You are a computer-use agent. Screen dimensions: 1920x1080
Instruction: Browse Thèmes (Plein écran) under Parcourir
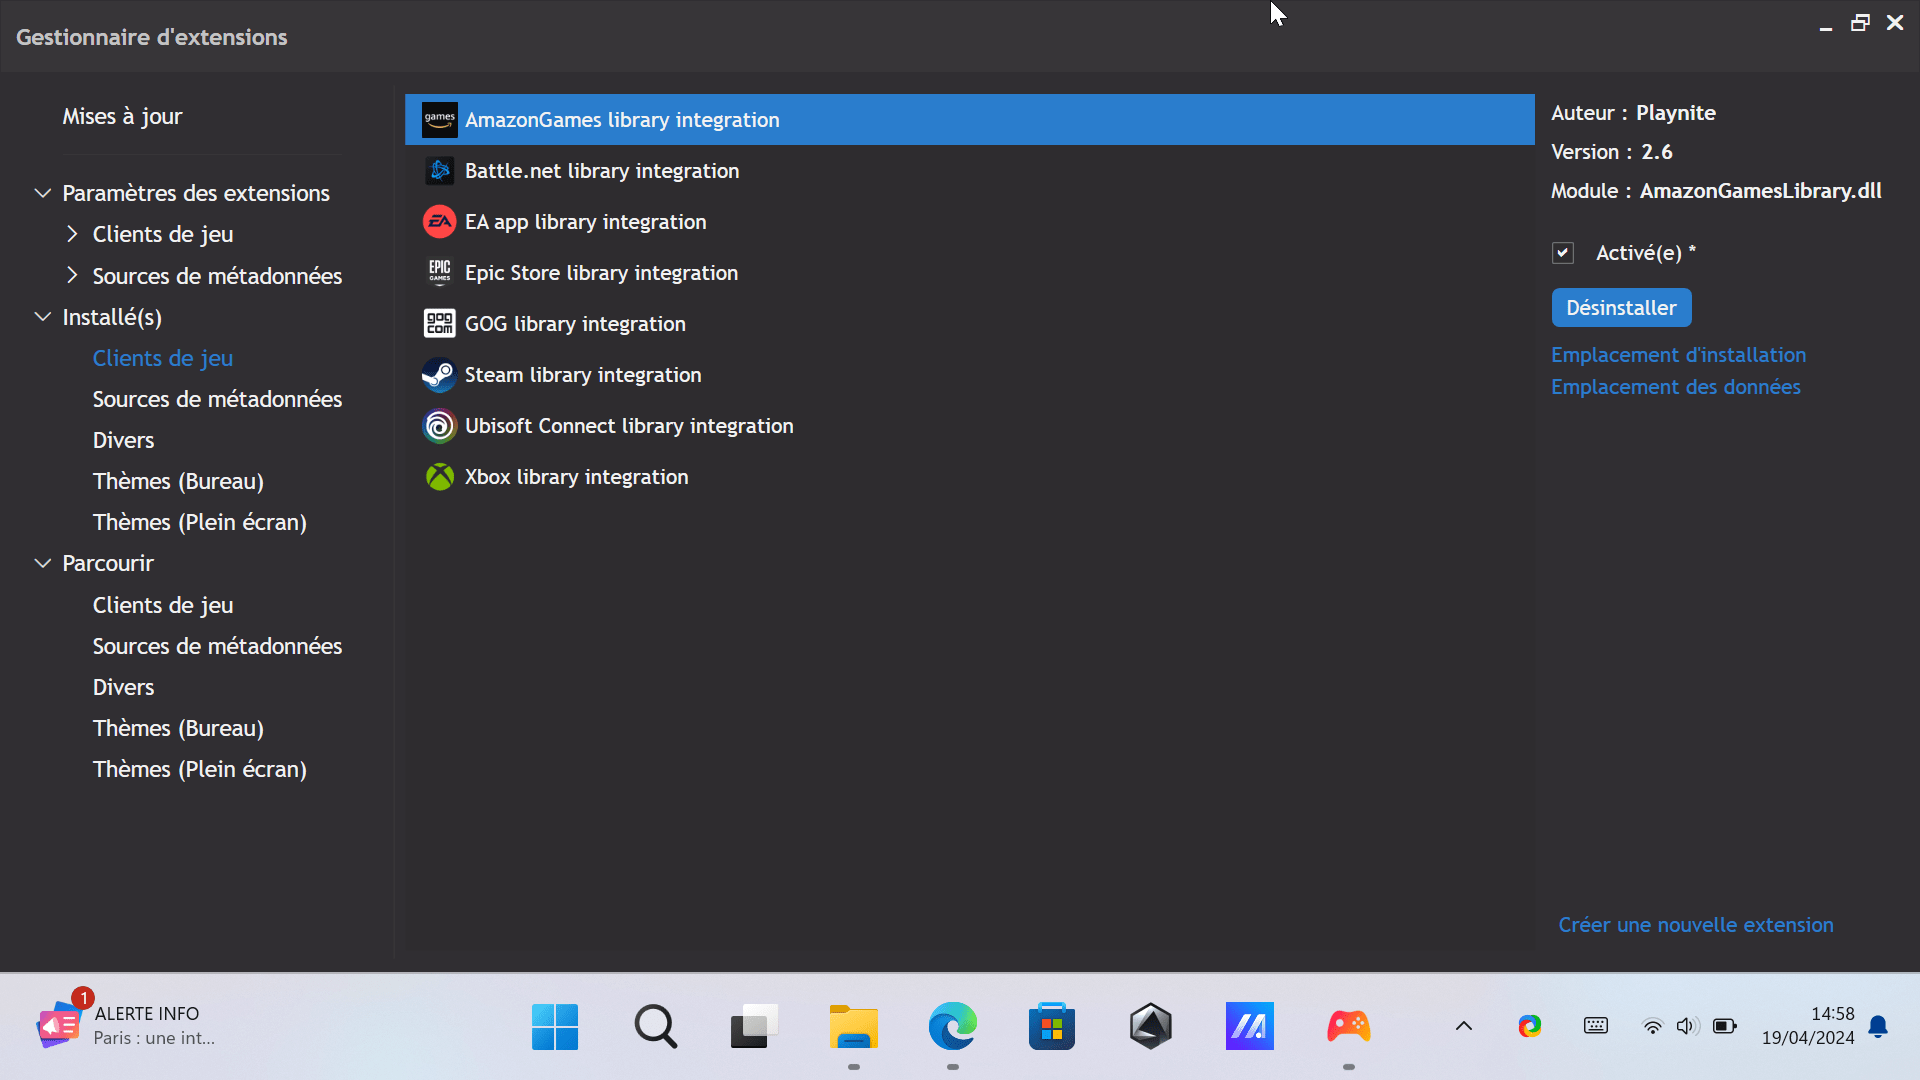pyautogui.click(x=200, y=769)
